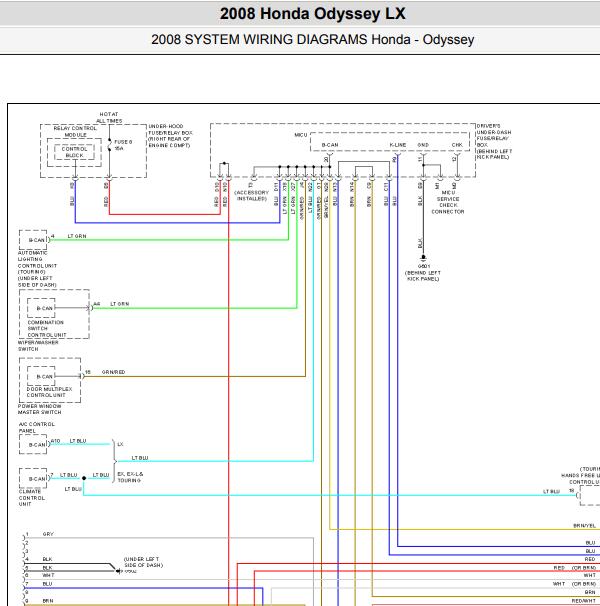Select the "DRIVER'S UNDER-DASH FUSE/RELAY BOX" description
This screenshot has height=606, width=600.
(x=494, y=141)
